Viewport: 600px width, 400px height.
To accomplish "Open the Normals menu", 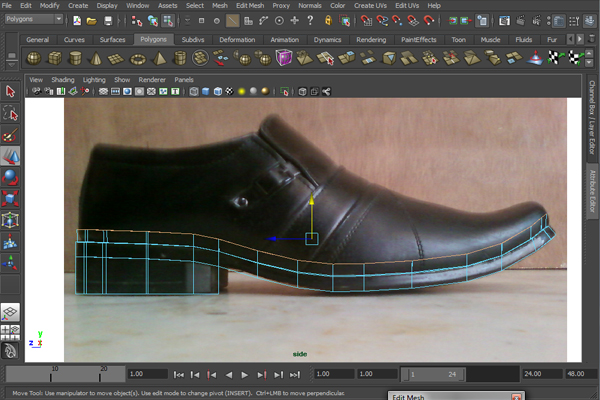I will [310, 5].
